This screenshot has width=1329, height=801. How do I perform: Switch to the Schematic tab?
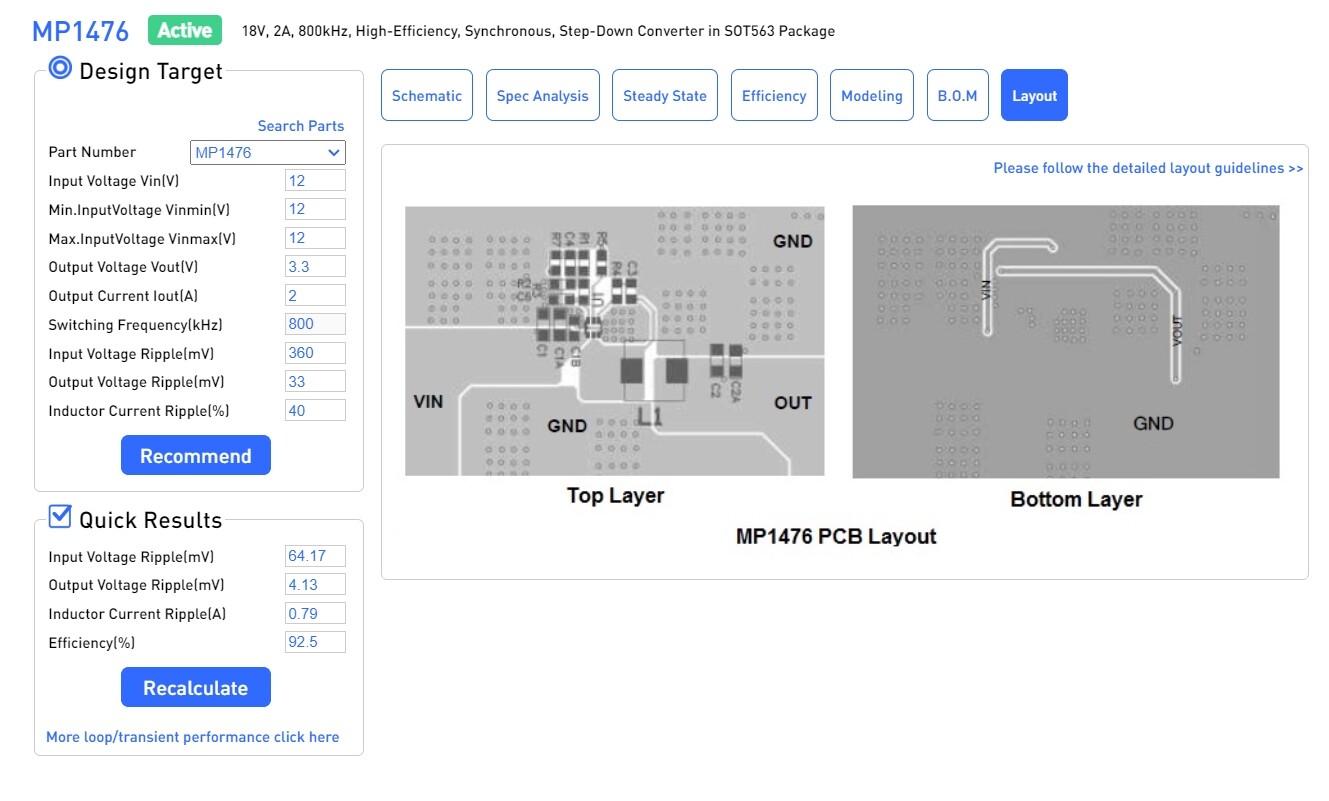[427, 96]
